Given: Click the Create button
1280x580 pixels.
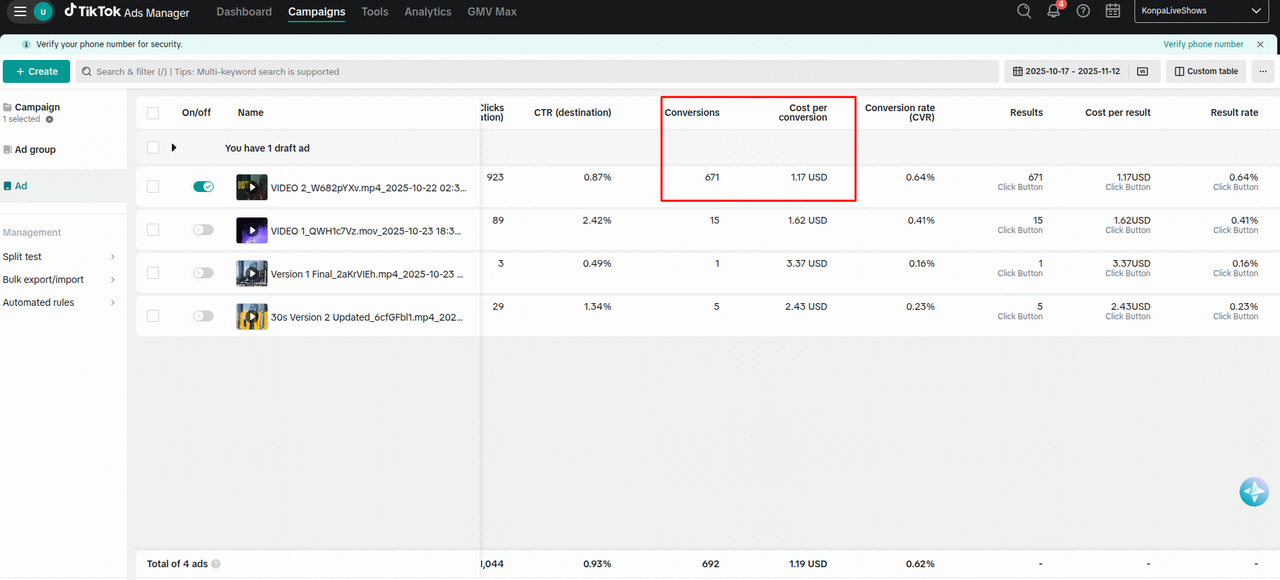Looking at the screenshot, I should (x=36, y=71).
